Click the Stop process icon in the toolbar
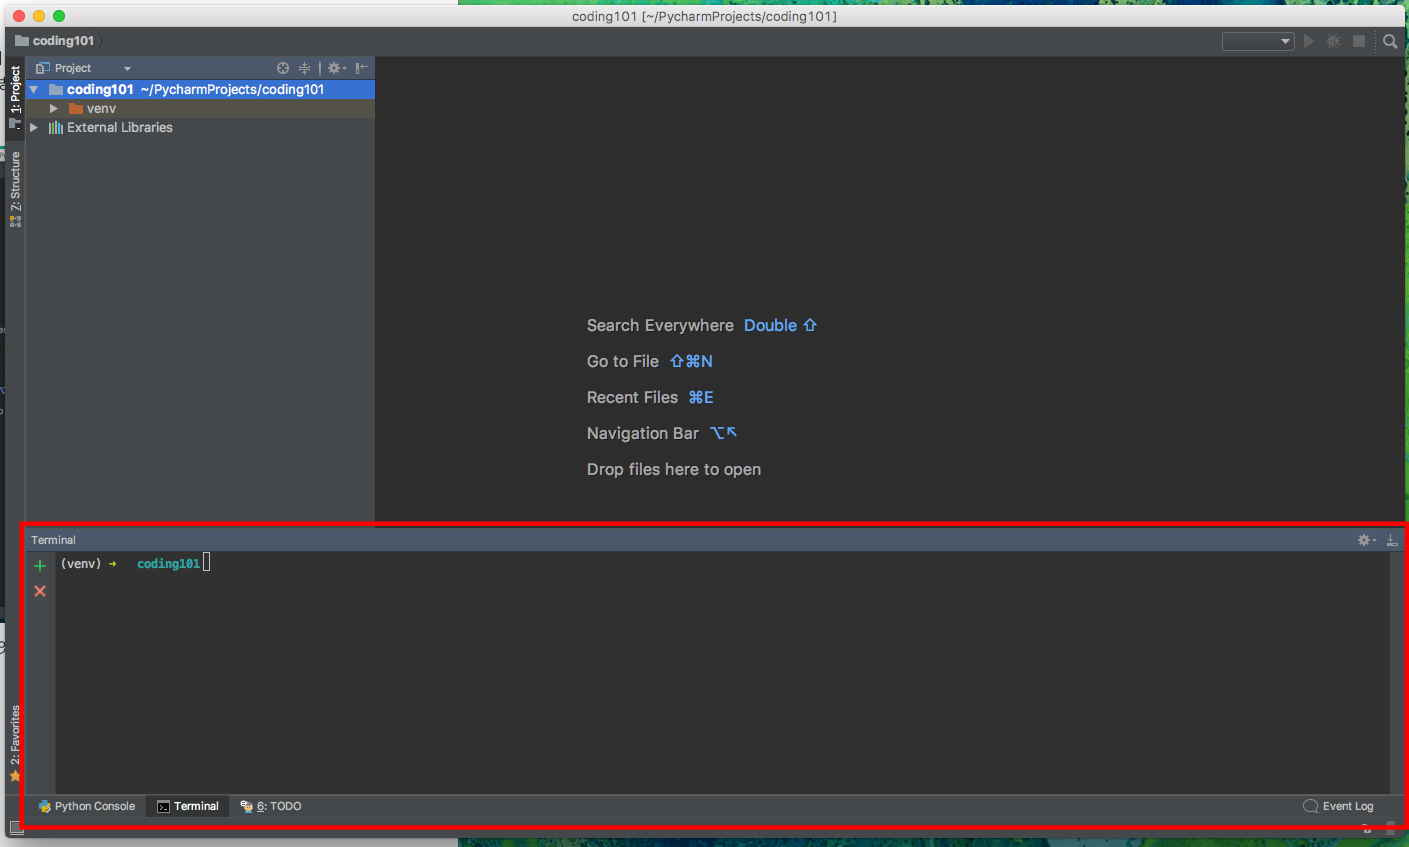 pyautogui.click(x=1359, y=41)
